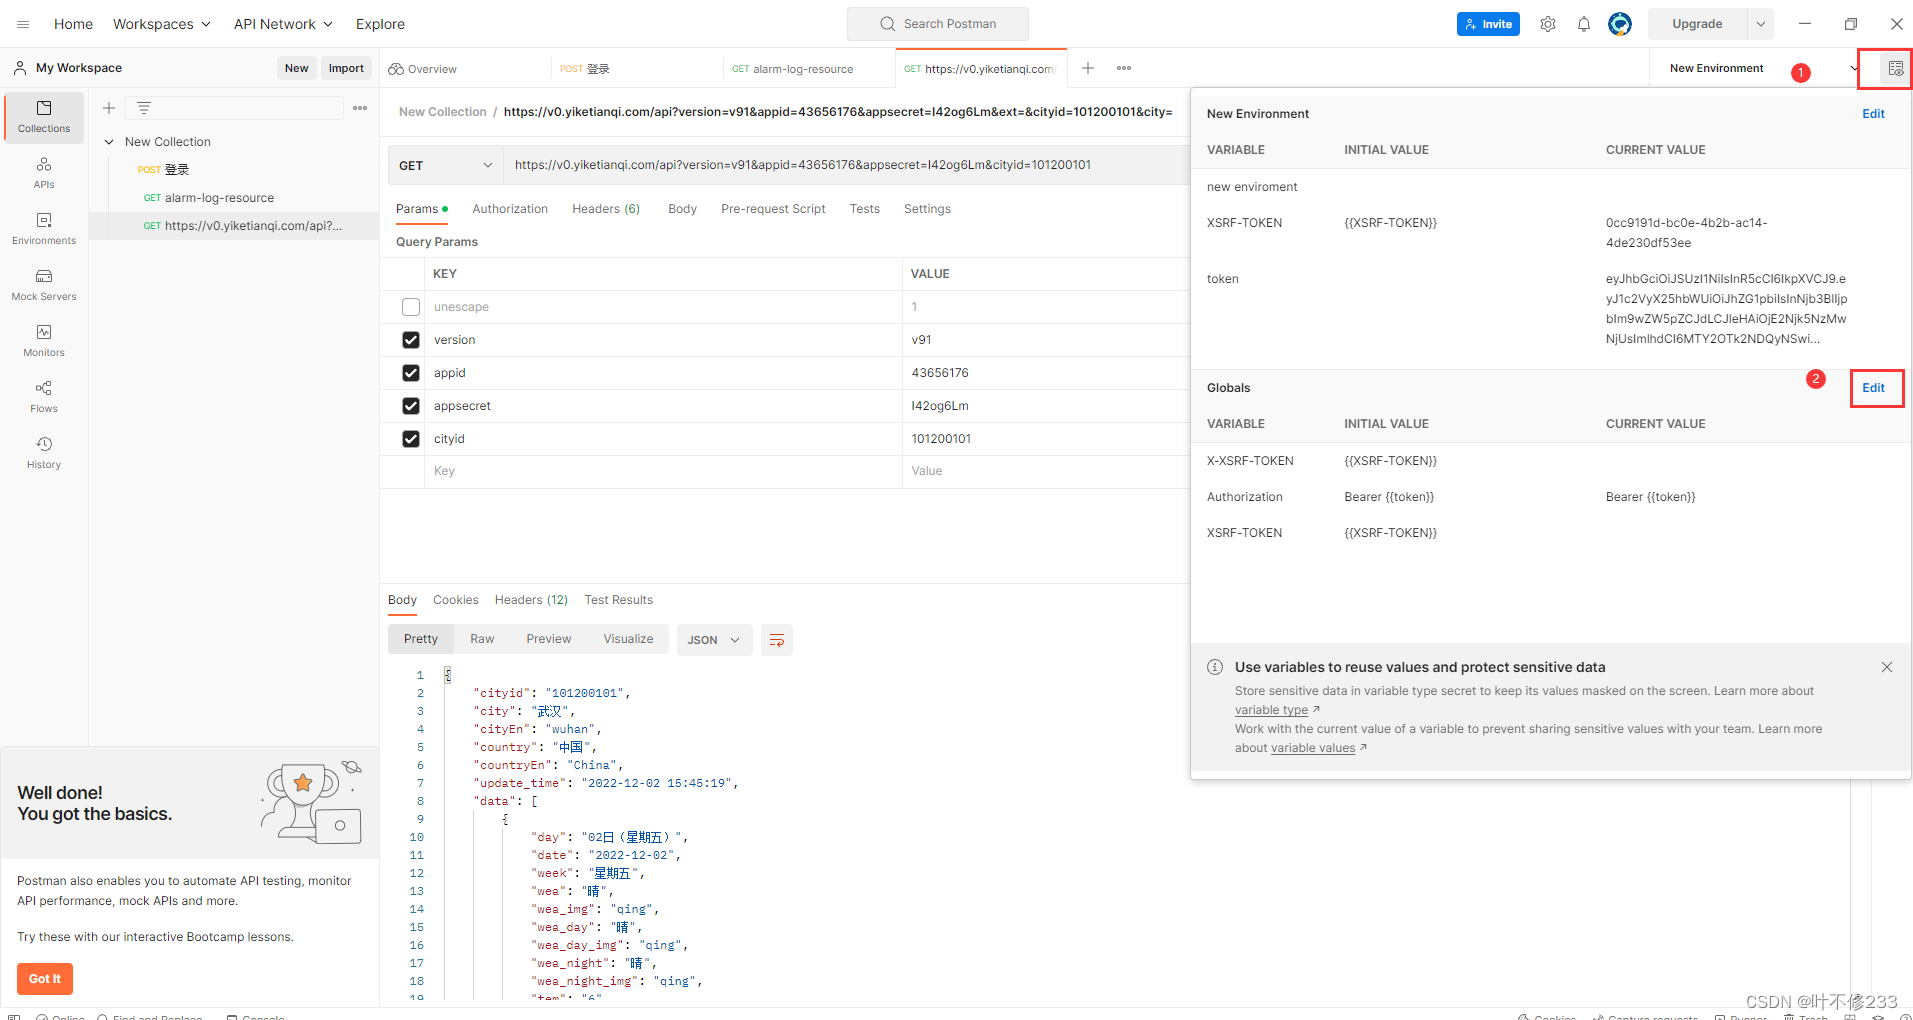Go to Home
This screenshot has width=1913, height=1020.
pyautogui.click(x=73, y=24)
